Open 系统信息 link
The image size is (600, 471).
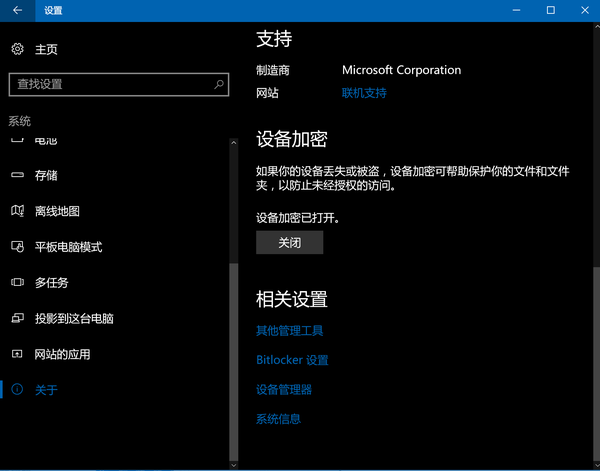(278, 419)
